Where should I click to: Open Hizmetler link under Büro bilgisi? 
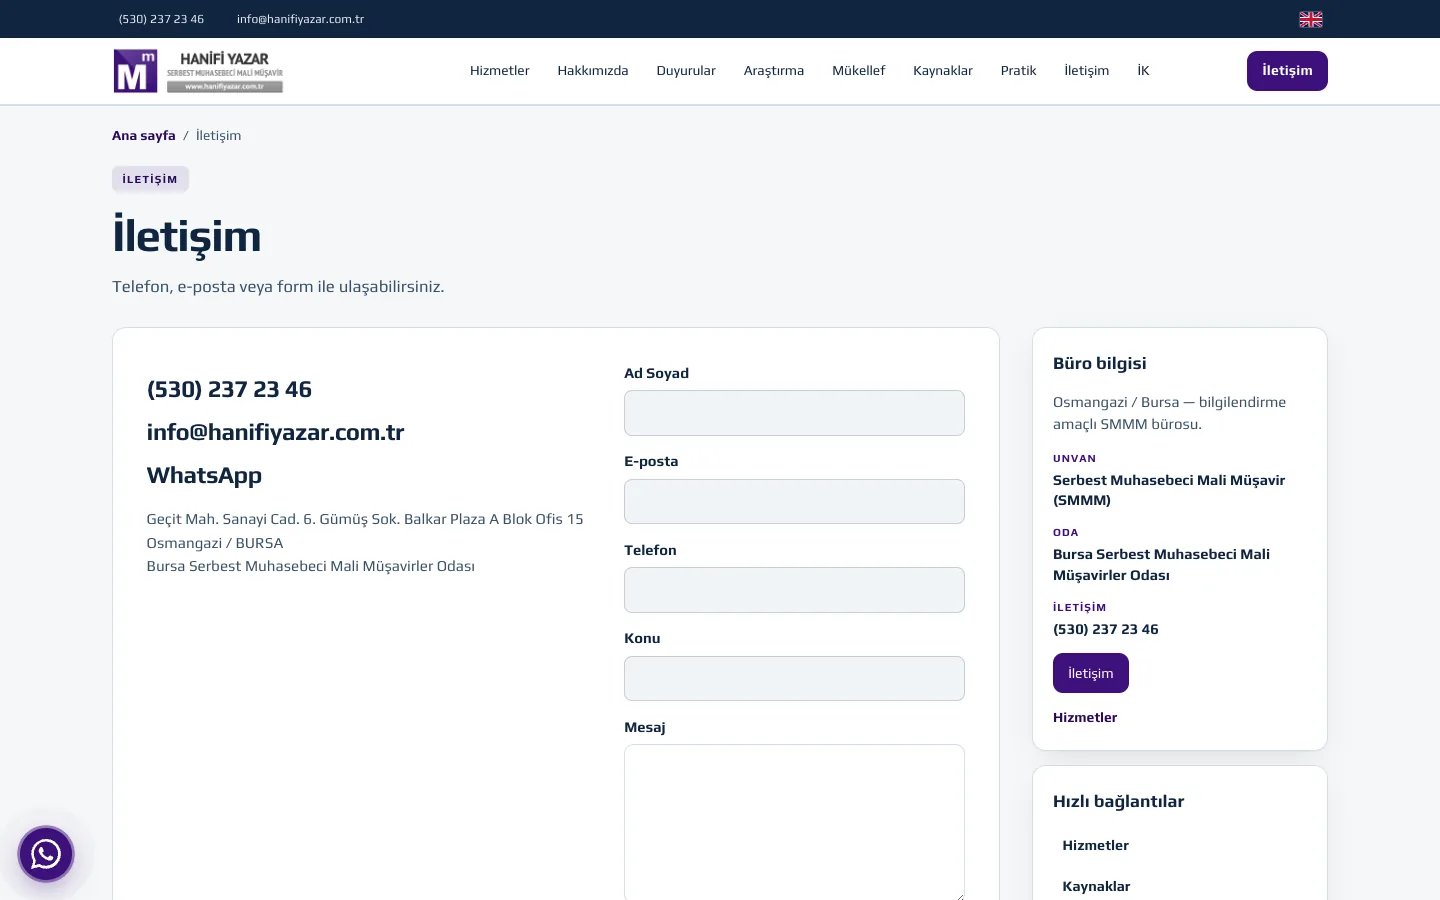1085,718
